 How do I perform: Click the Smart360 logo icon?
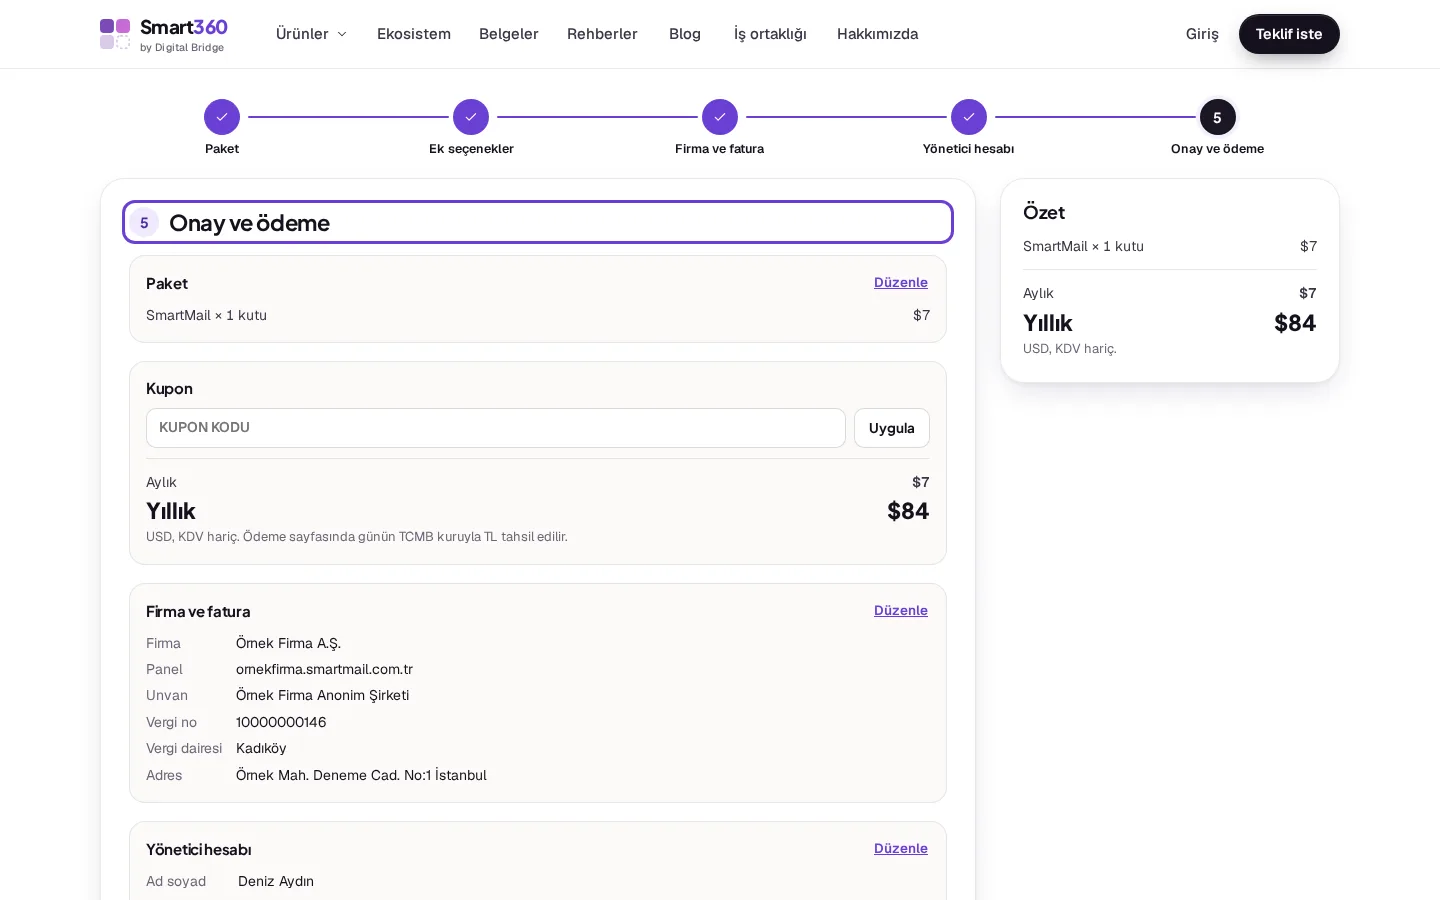115,34
